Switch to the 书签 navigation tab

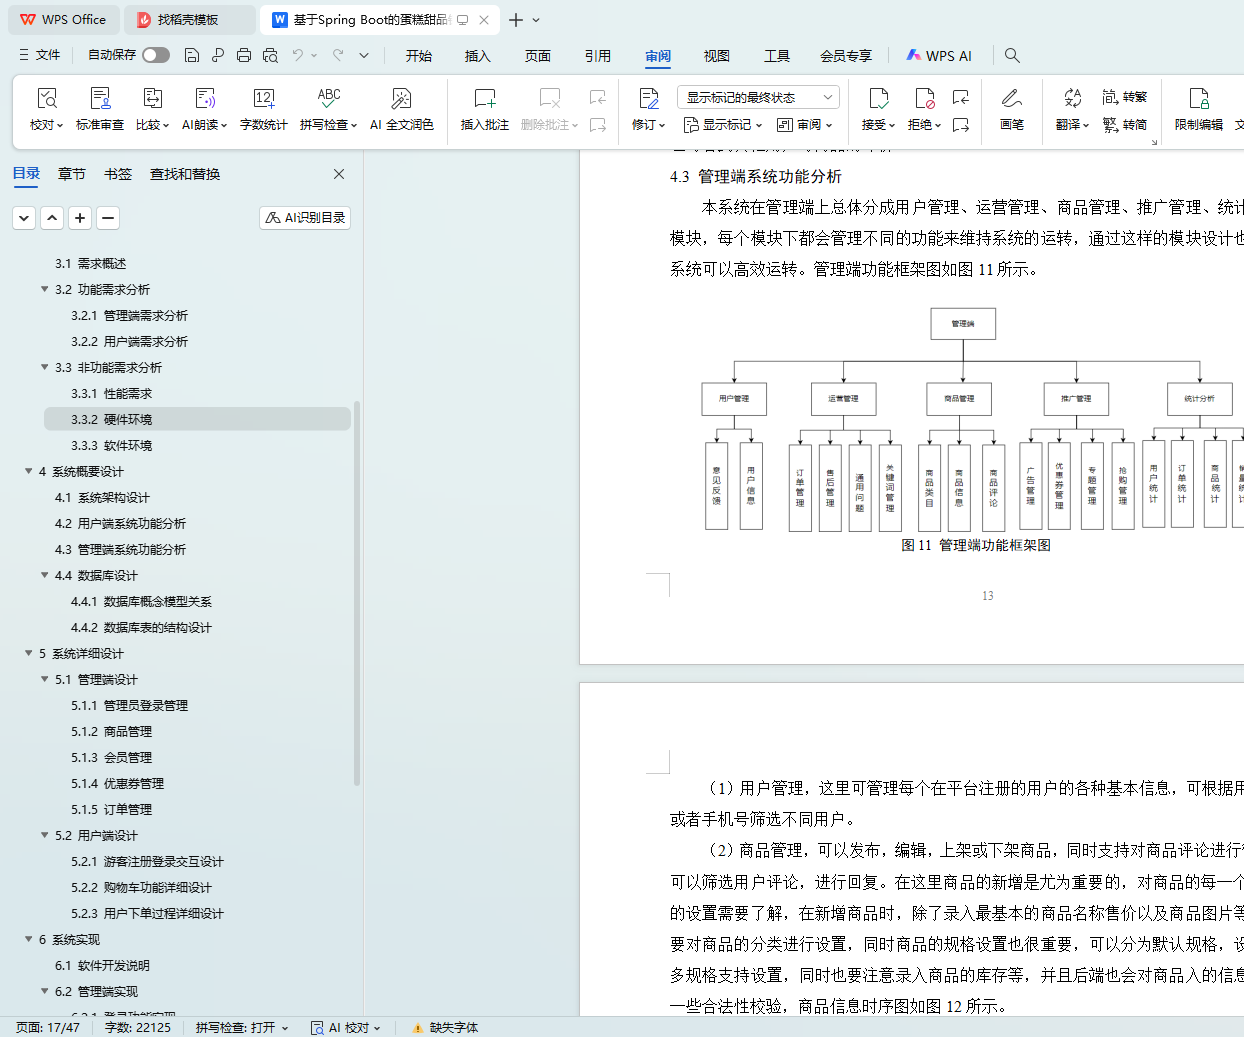coord(118,174)
